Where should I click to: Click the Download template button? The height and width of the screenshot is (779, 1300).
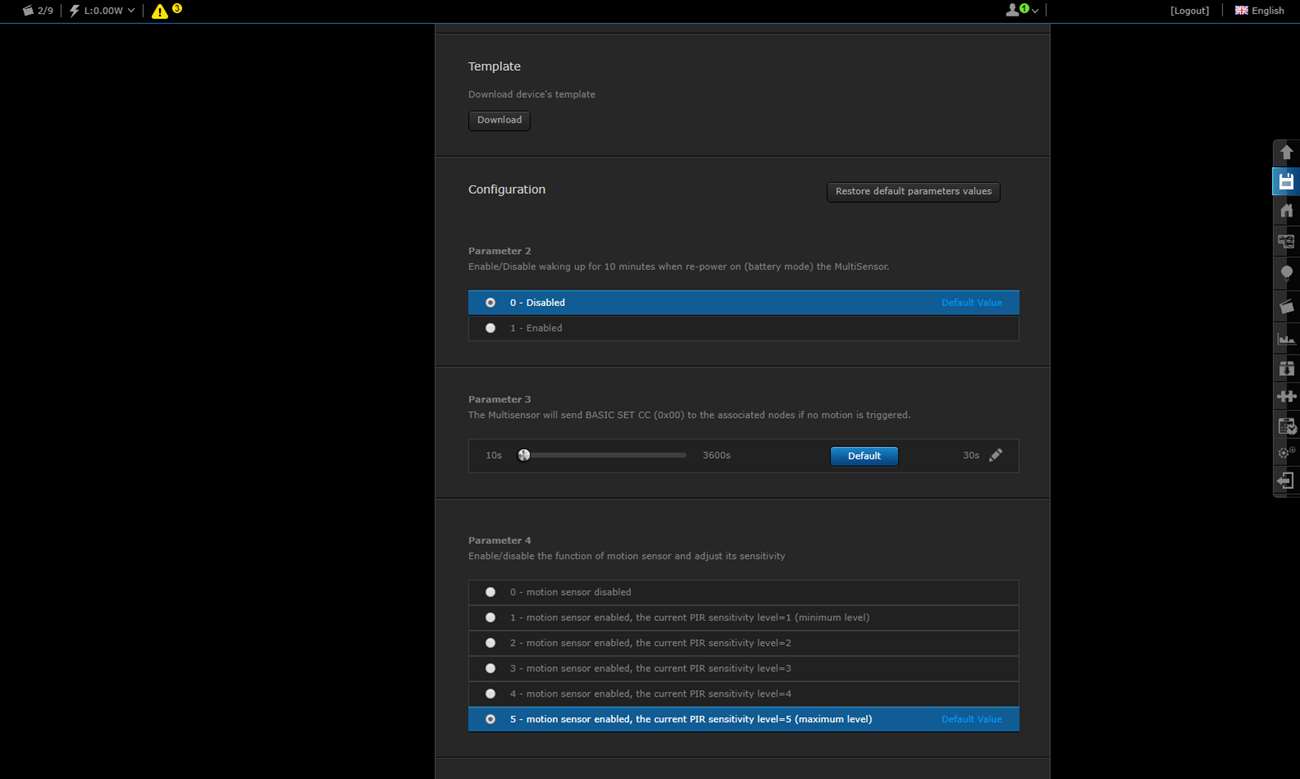pyautogui.click(x=499, y=120)
